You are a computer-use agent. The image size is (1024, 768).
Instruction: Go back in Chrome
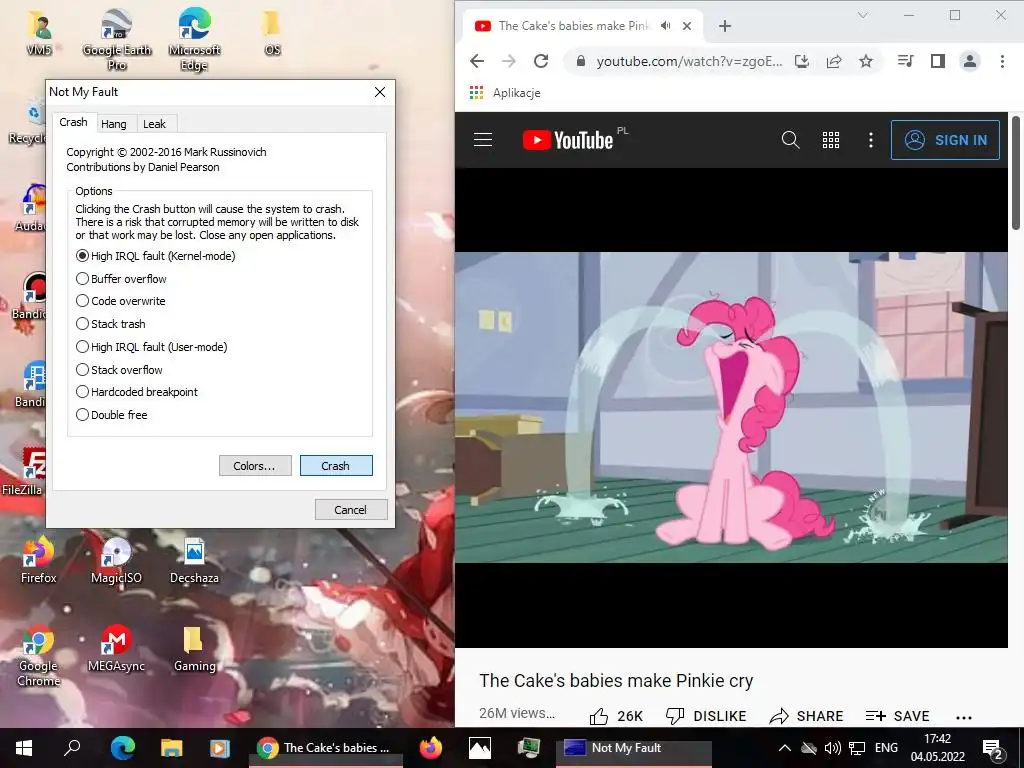pos(477,61)
